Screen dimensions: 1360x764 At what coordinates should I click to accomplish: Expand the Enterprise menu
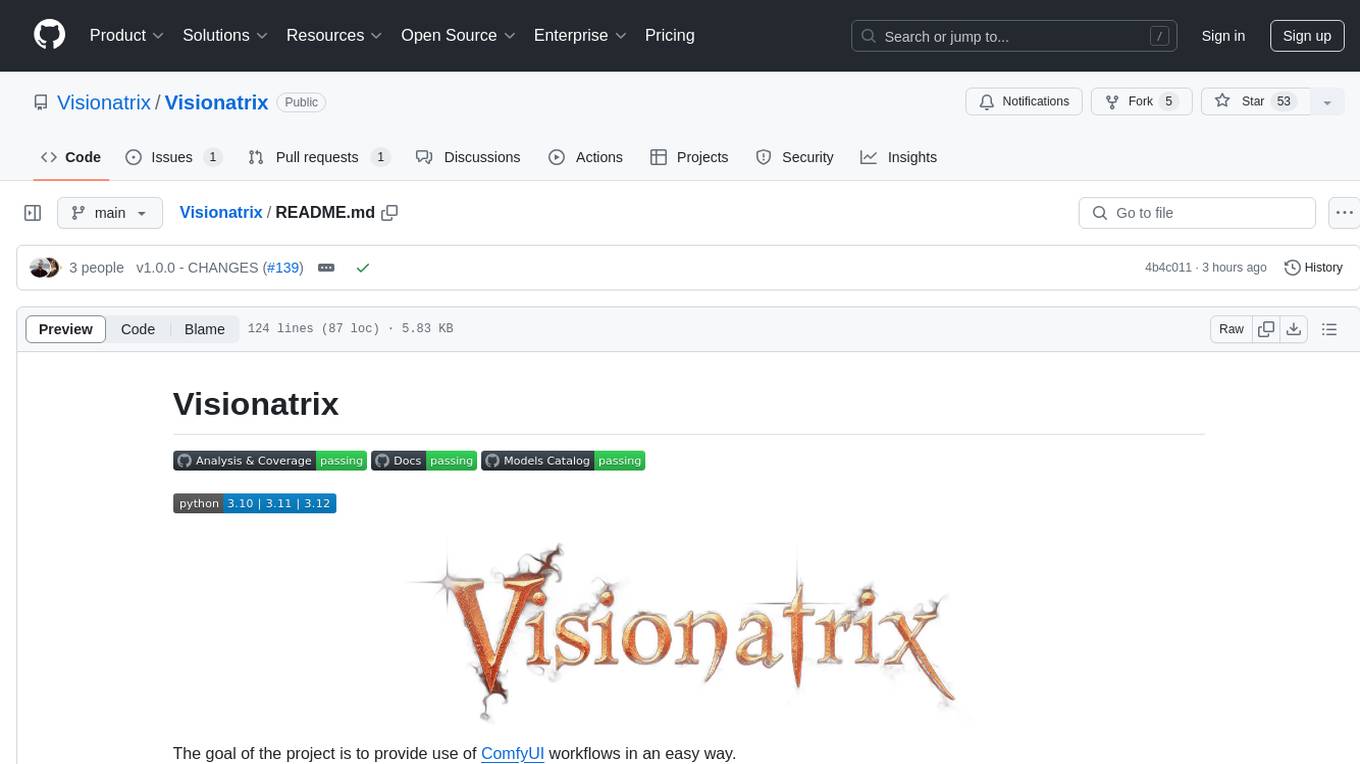click(580, 35)
